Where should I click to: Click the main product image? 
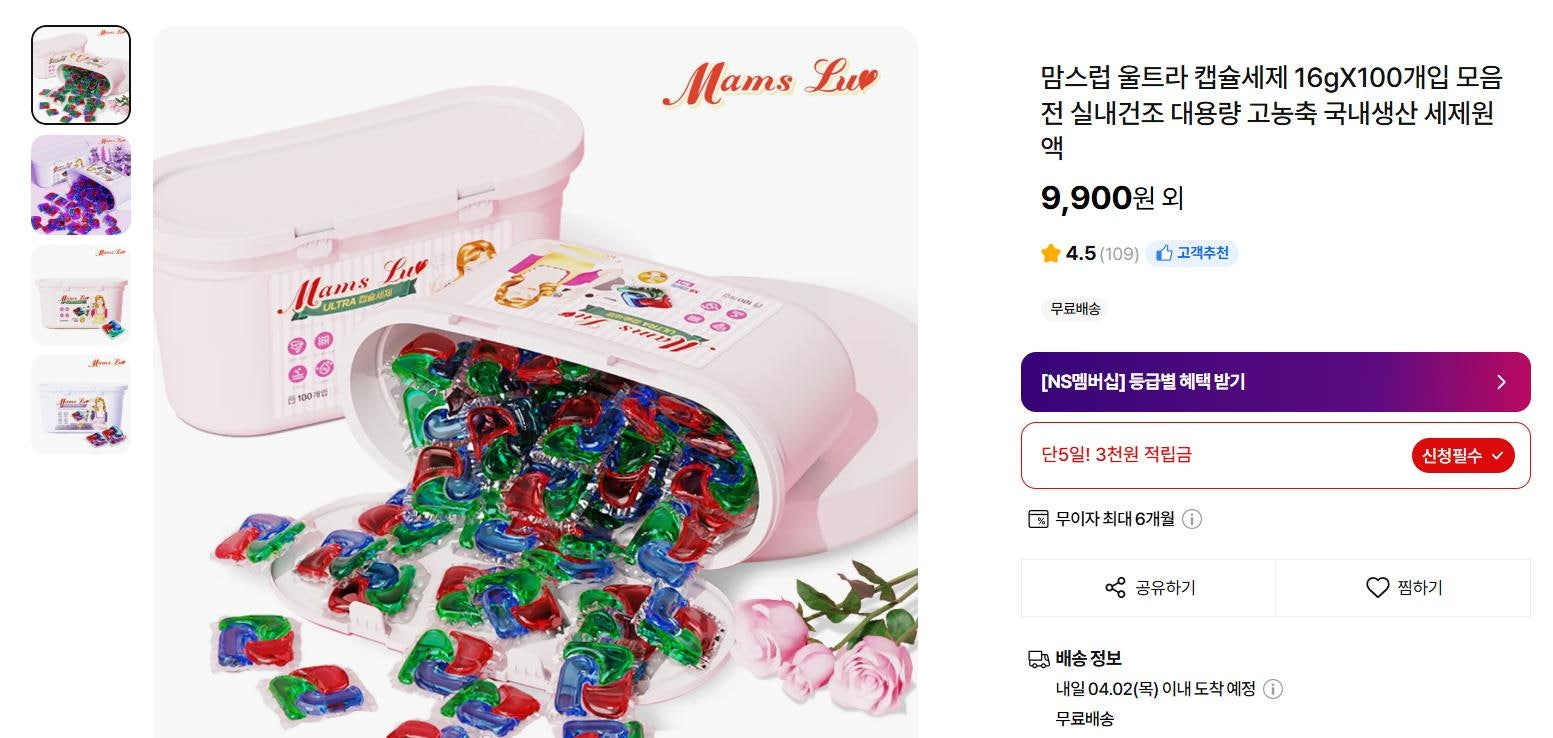tap(535, 400)
